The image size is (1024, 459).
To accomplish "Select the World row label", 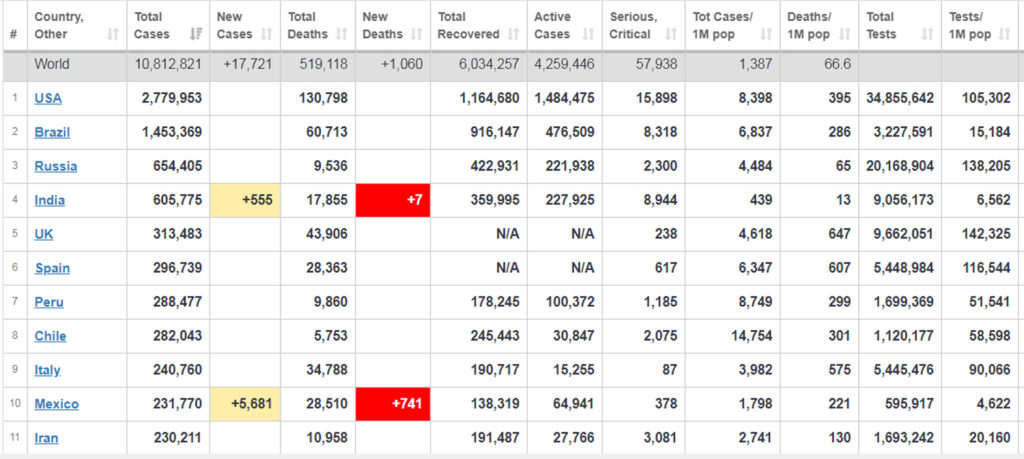I will tap(52, 65).
